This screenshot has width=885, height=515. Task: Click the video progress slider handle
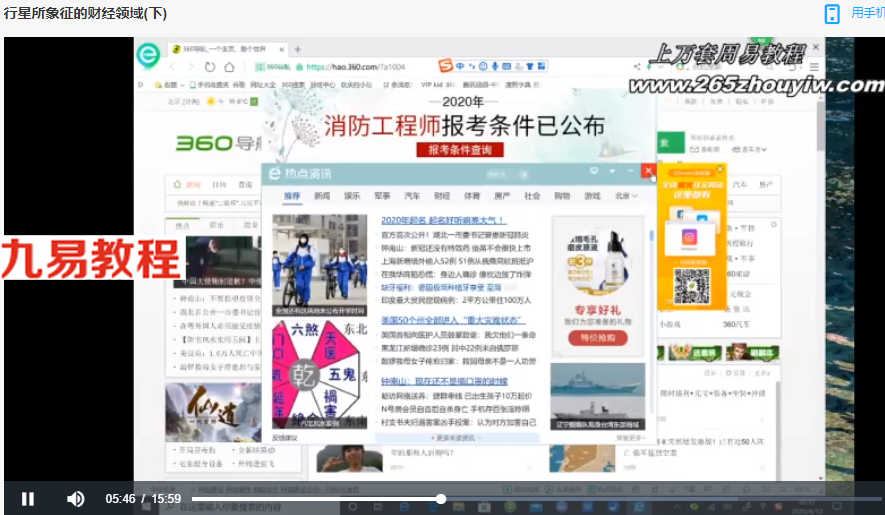(441, 499)
